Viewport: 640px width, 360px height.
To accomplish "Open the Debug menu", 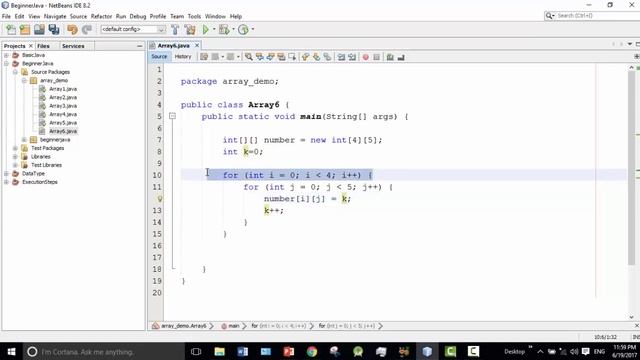I will pos(138,16).
